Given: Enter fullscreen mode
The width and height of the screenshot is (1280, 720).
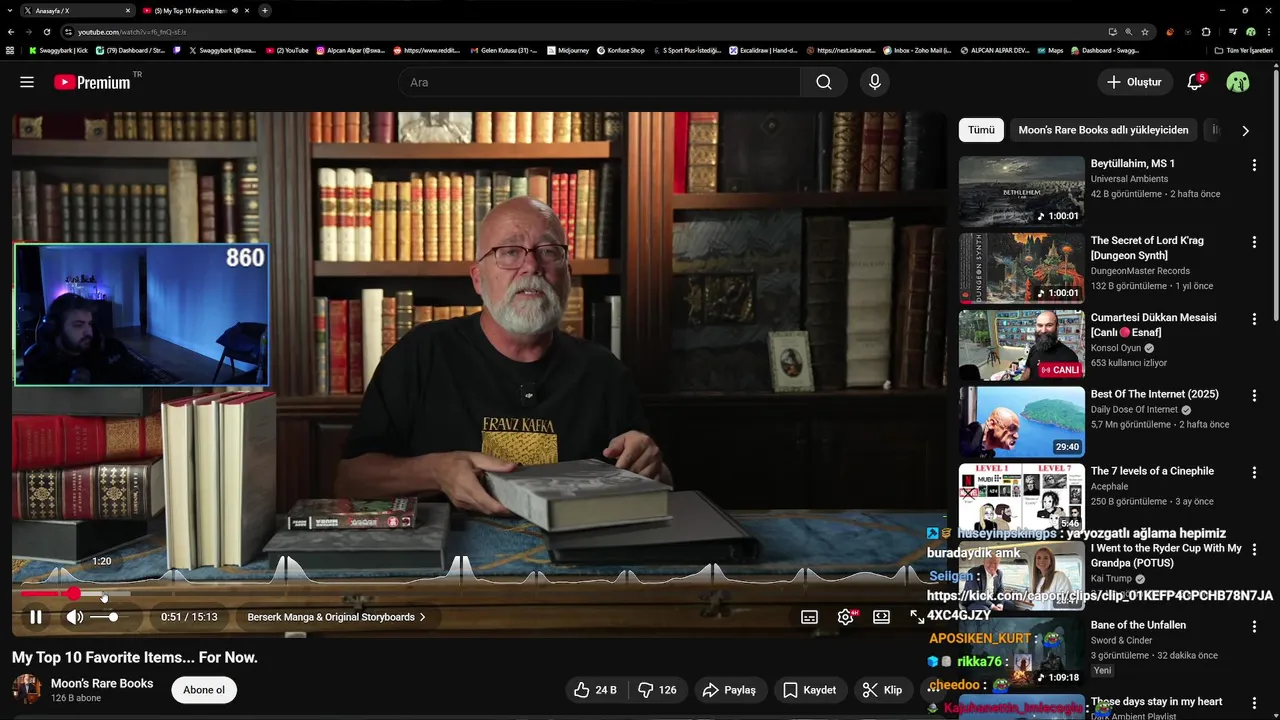Looking at the screenshot, I should [917, 617].
